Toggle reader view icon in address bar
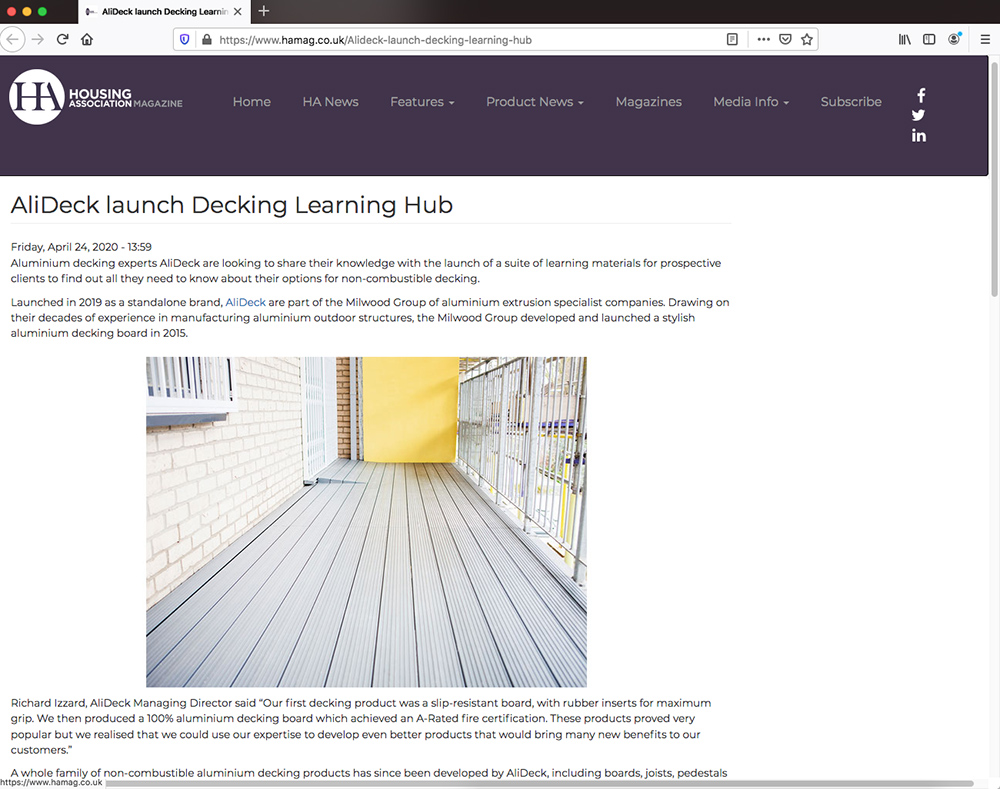Viewport: 1000px width, 789px height. [x=732, y=40]
